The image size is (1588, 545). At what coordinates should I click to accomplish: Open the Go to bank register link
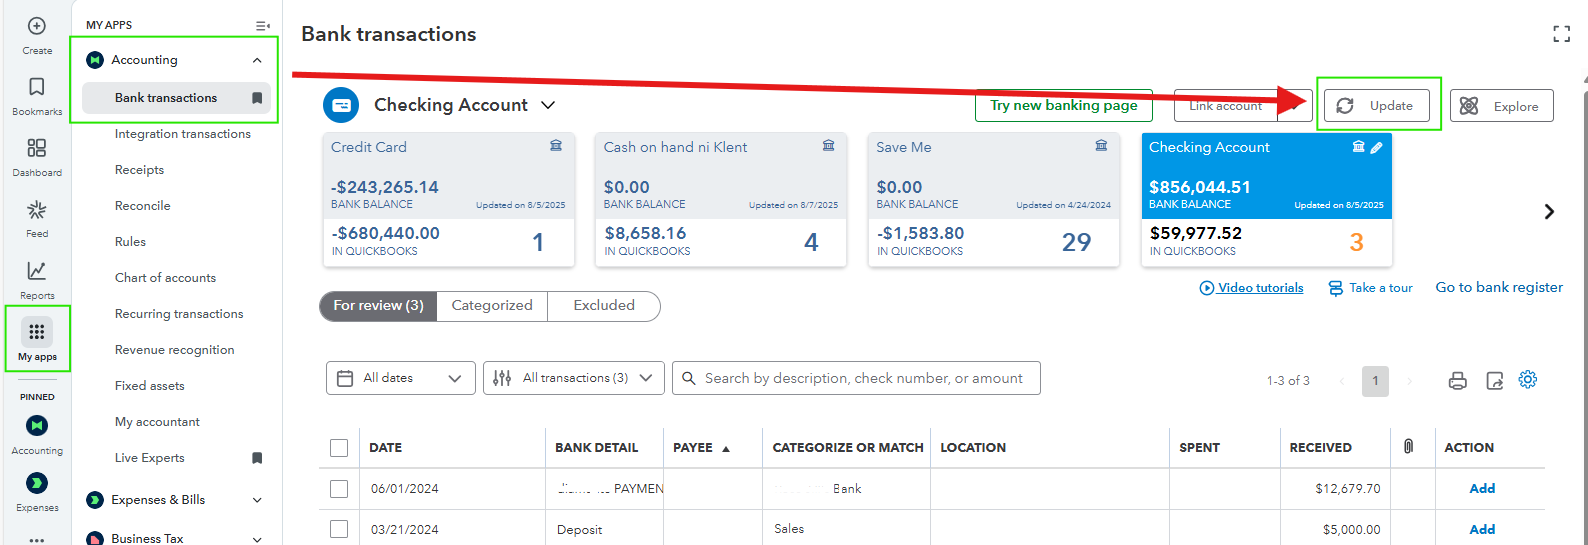coord(1498,287)
